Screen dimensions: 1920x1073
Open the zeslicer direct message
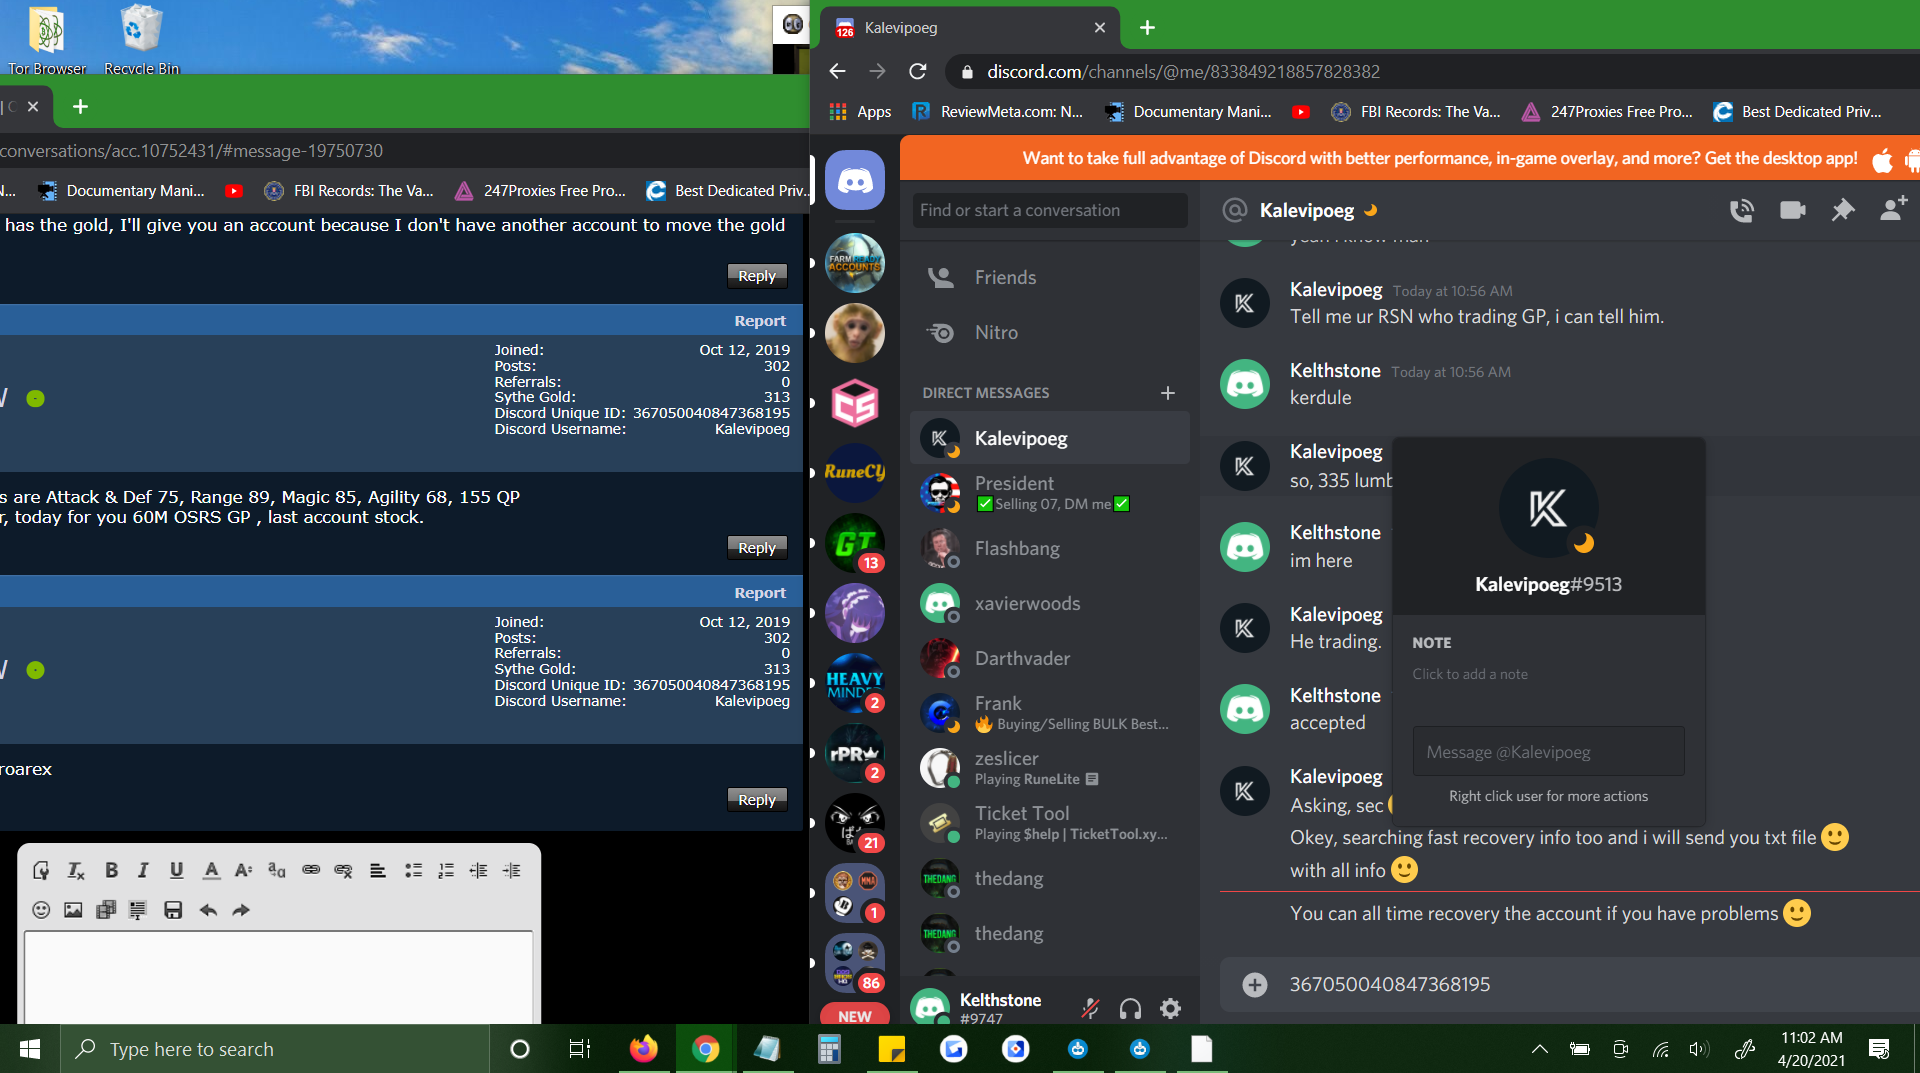(x=1050, y=768)
